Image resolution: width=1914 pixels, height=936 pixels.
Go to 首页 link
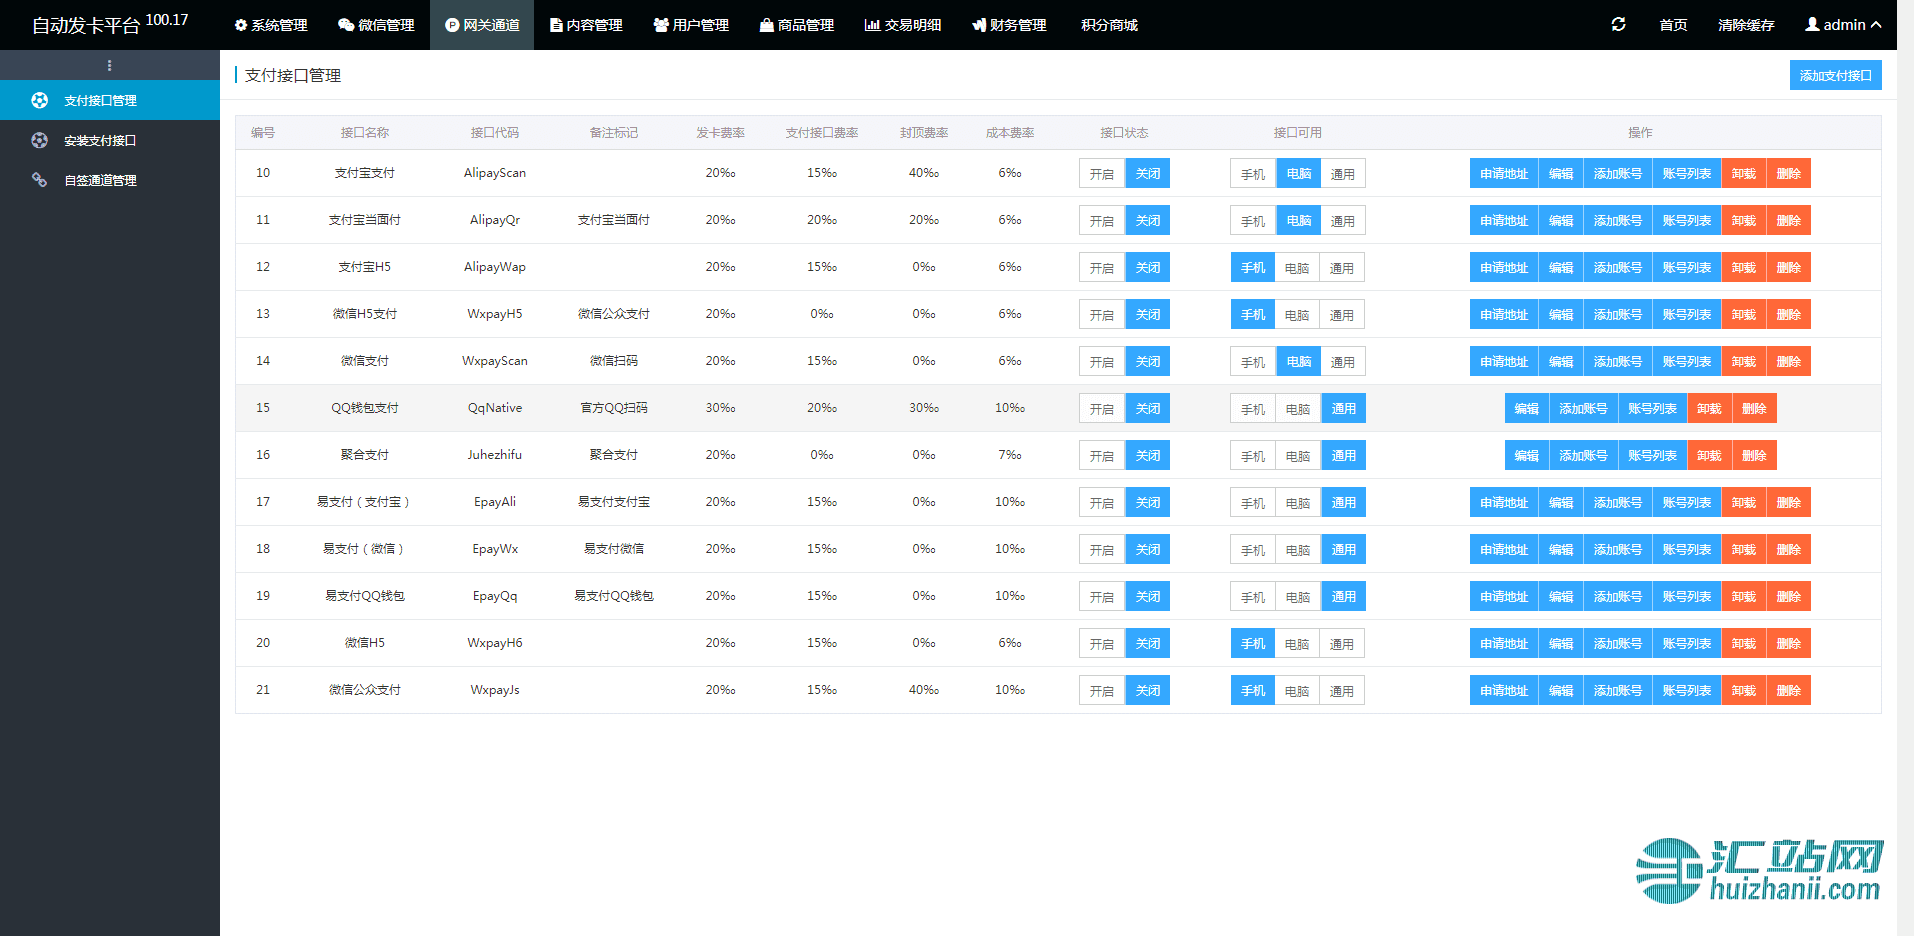click(1673, 25)
